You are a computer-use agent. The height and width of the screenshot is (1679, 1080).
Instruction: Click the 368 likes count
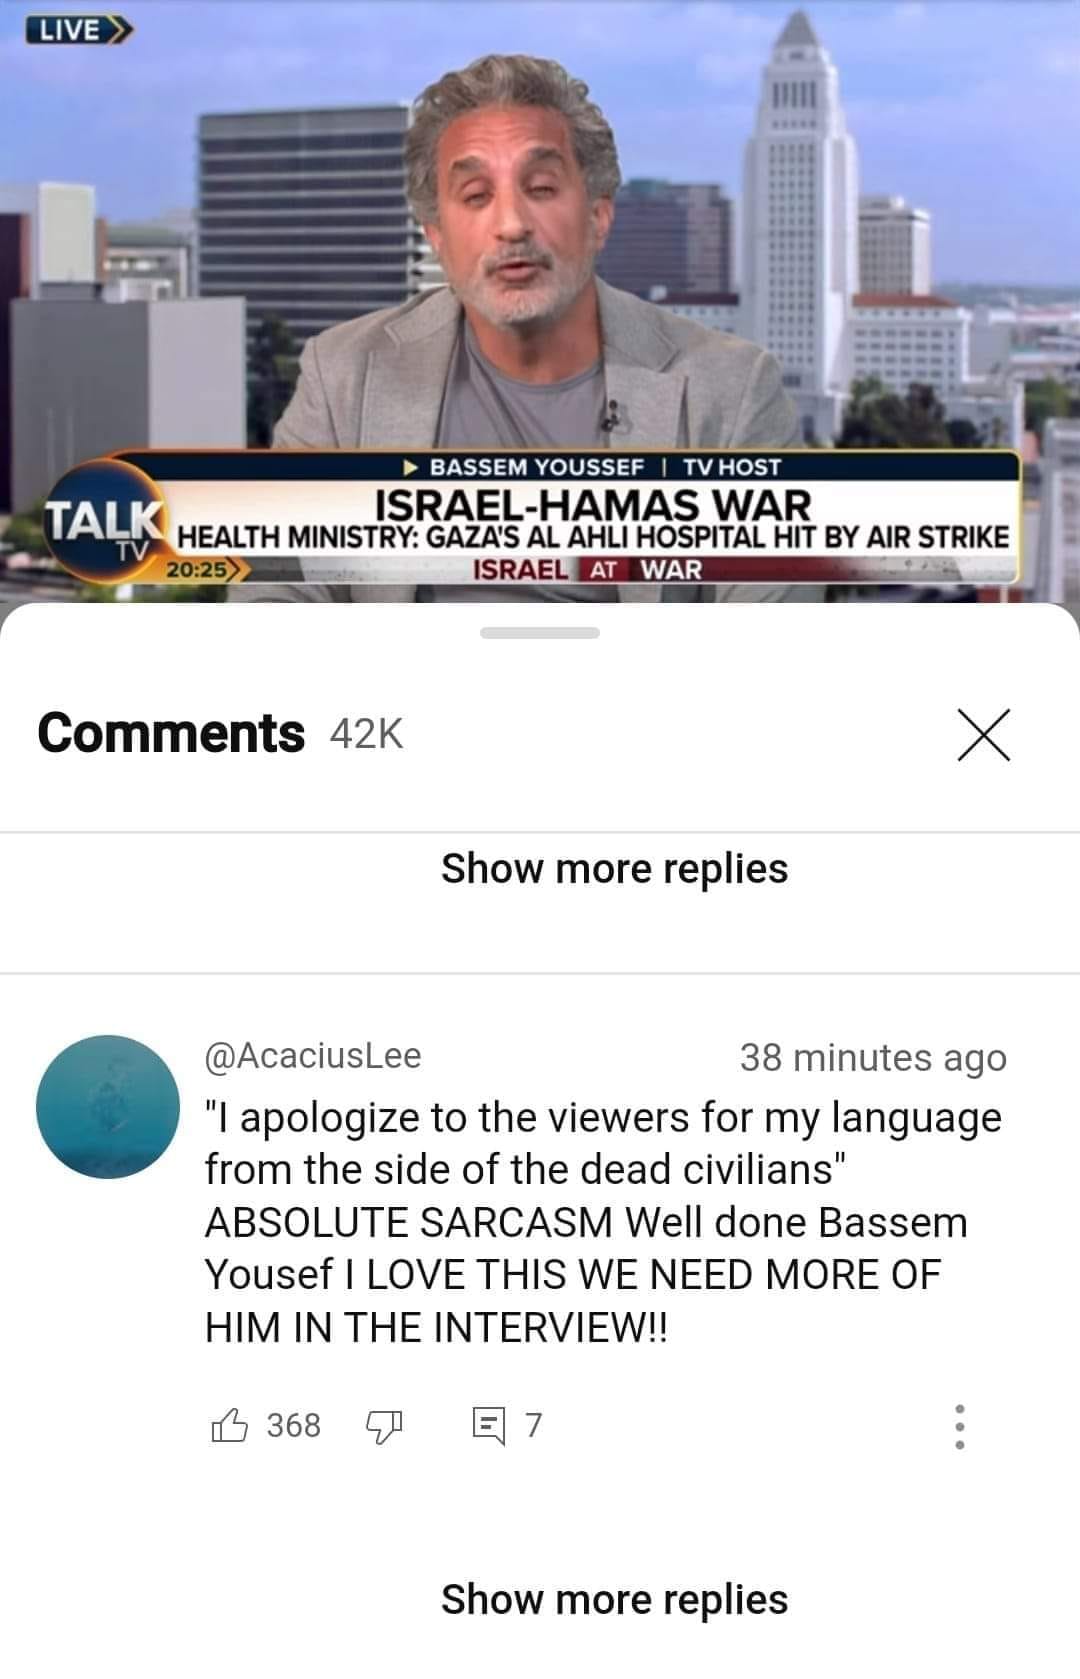click(294, 1425)
